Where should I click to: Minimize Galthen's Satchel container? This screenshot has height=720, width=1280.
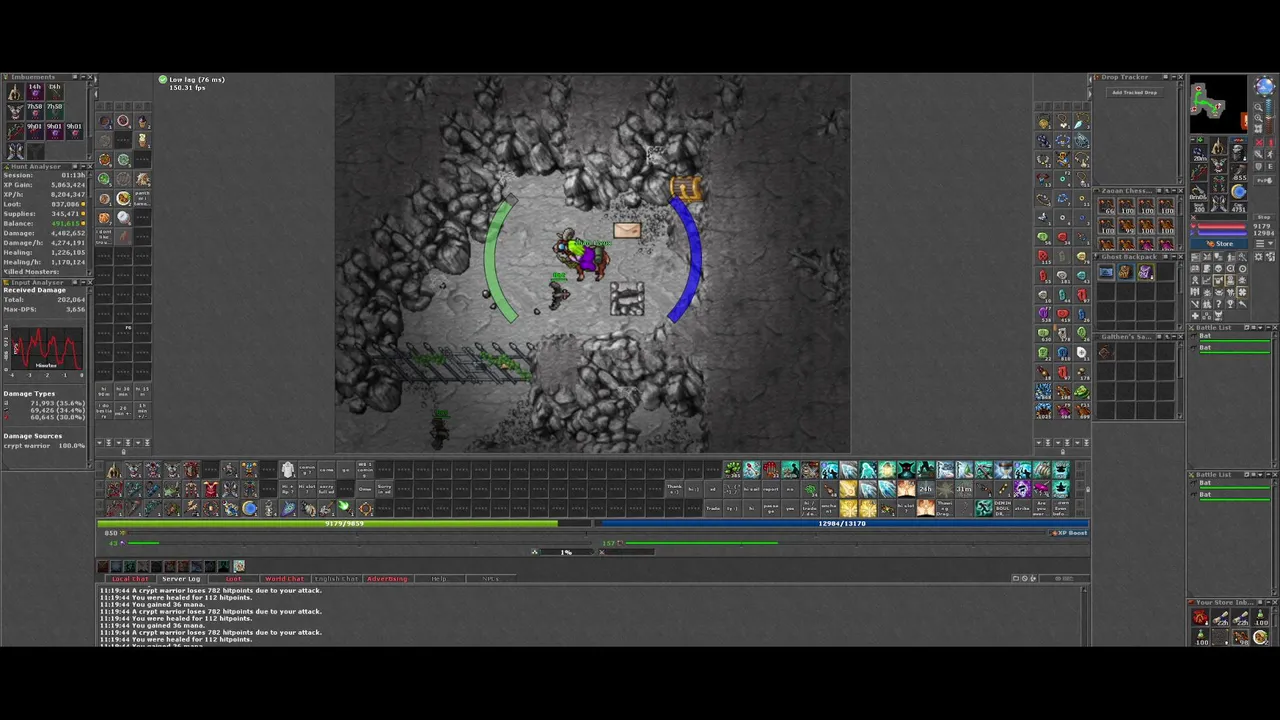[x=1174, y=337]
